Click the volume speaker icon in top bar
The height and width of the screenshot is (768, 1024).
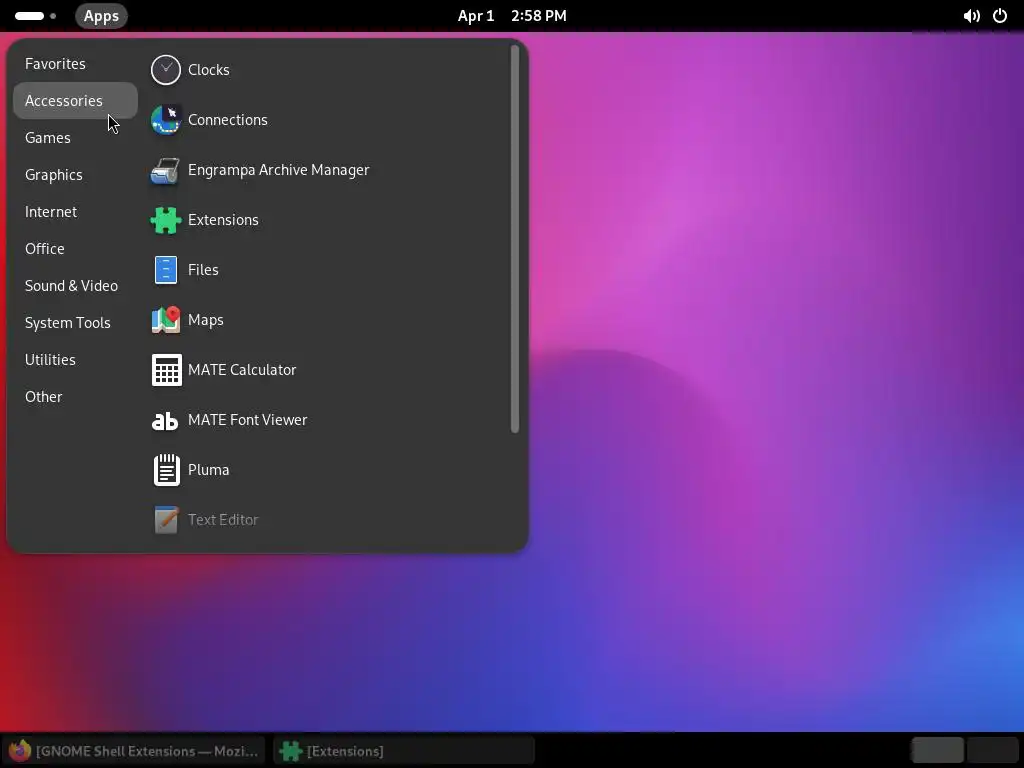(x=971, y=16)
